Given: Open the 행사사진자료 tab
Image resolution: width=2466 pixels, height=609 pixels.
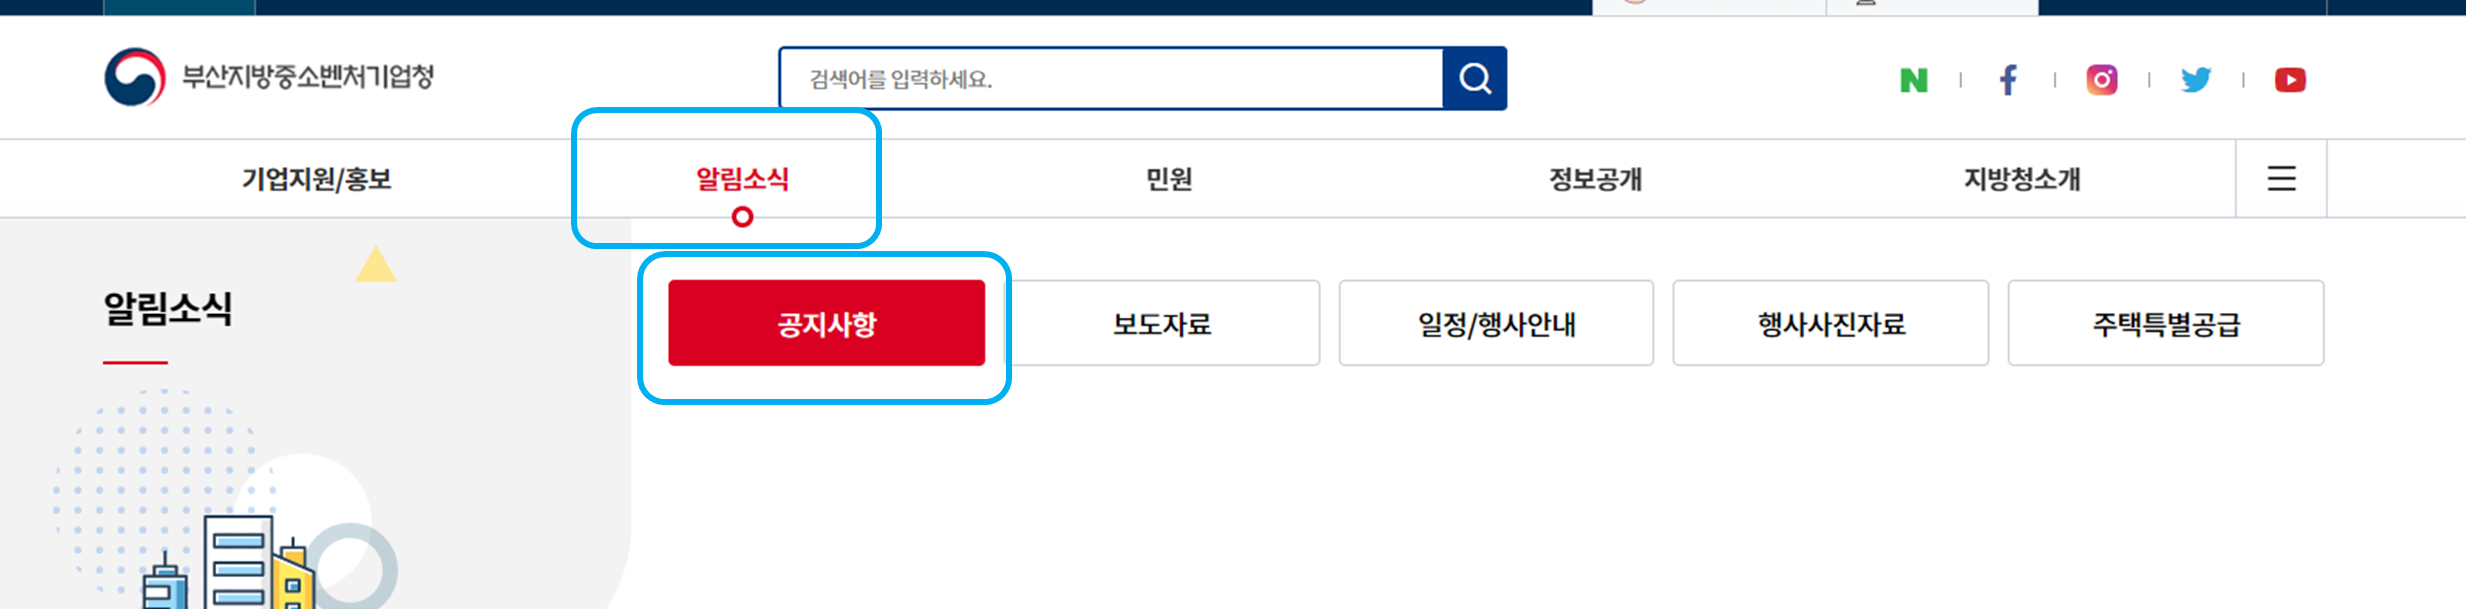Looking at the screenshot, I should 1831,323.
